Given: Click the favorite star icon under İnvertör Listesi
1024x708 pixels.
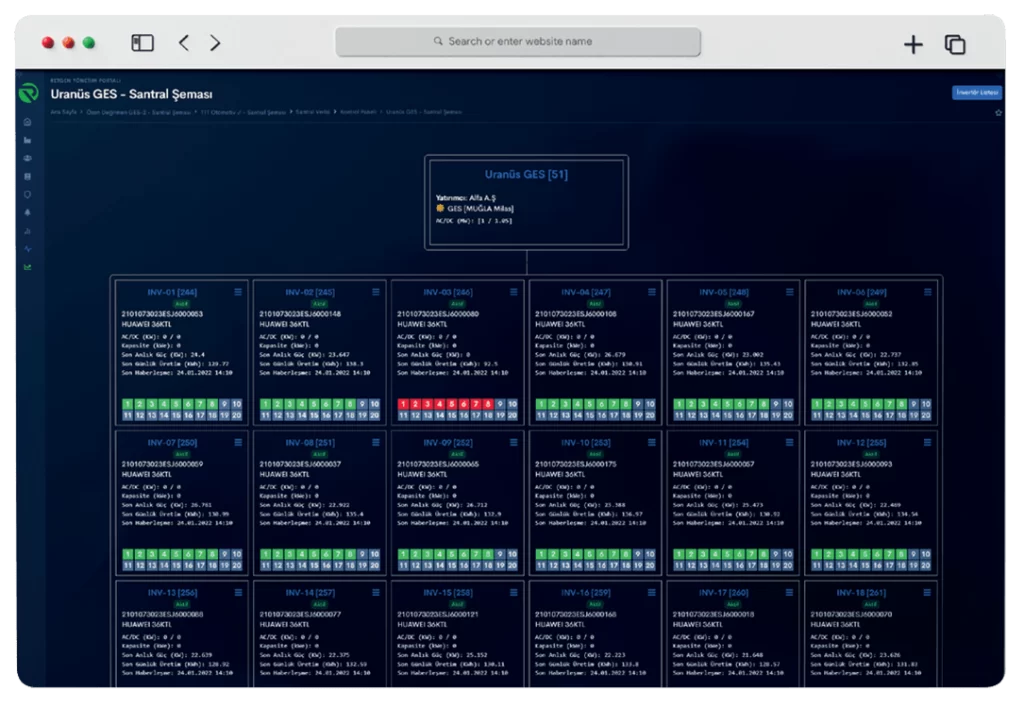Looking at the screenshot, I should (998, 113).
